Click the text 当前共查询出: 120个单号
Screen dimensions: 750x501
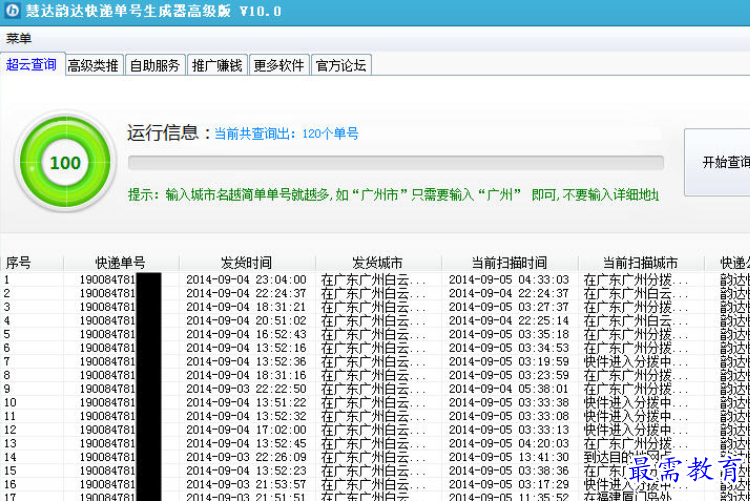tap(286, 134)
